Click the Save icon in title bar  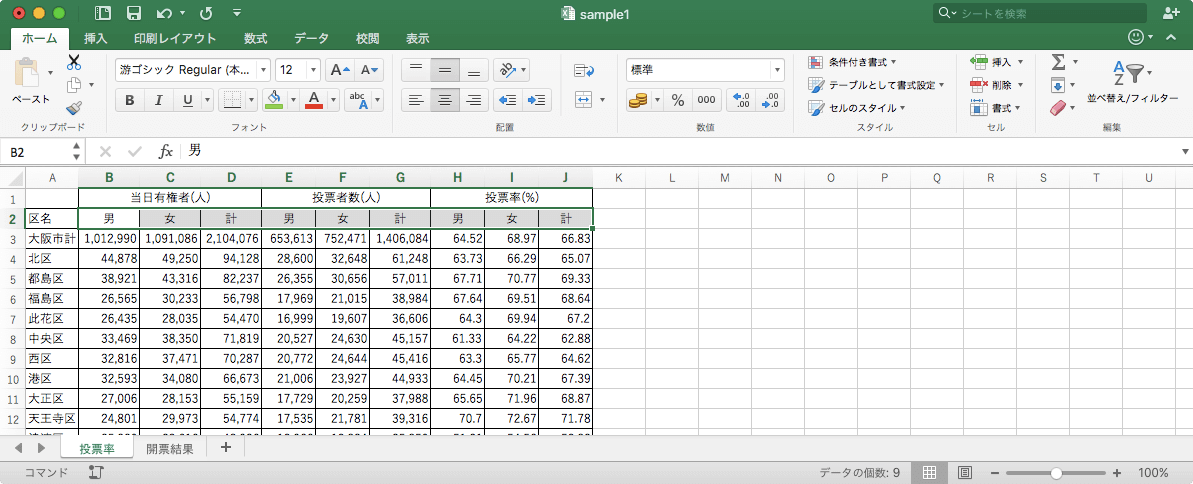pyautogui.click(x=133, y=14)
